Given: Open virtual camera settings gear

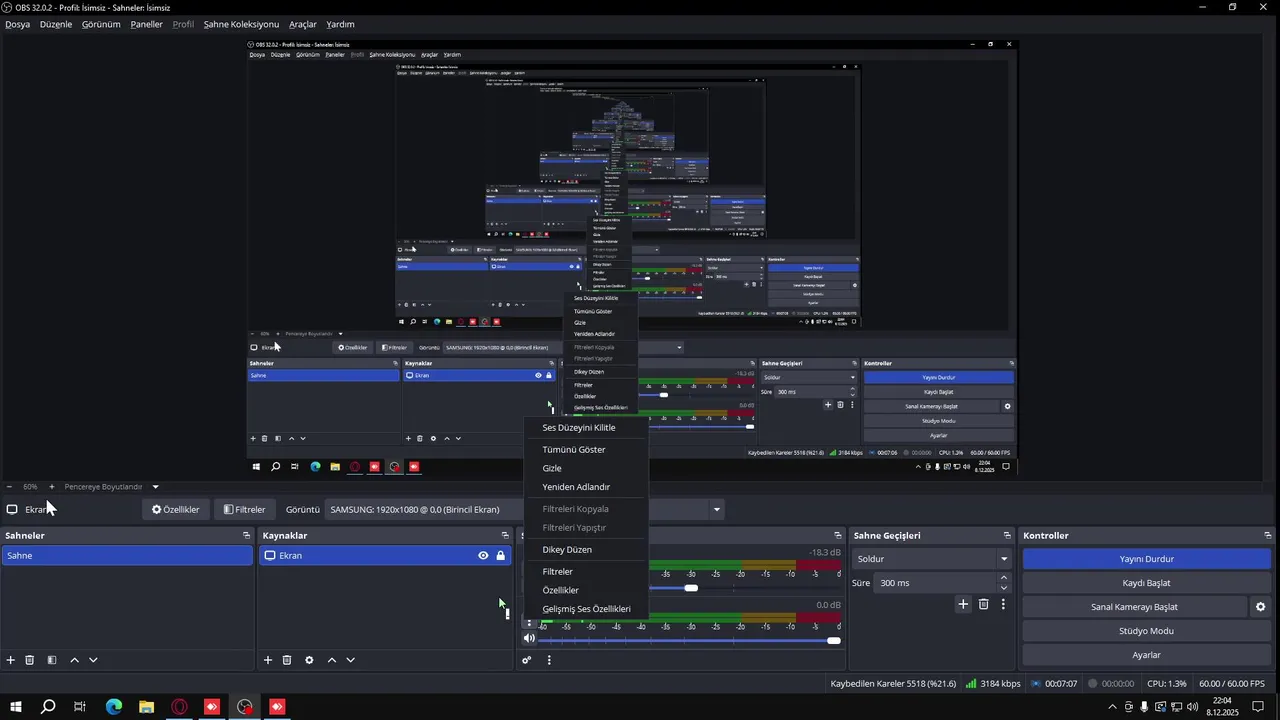Looking at the screenshot, I should click(1260, 607).
